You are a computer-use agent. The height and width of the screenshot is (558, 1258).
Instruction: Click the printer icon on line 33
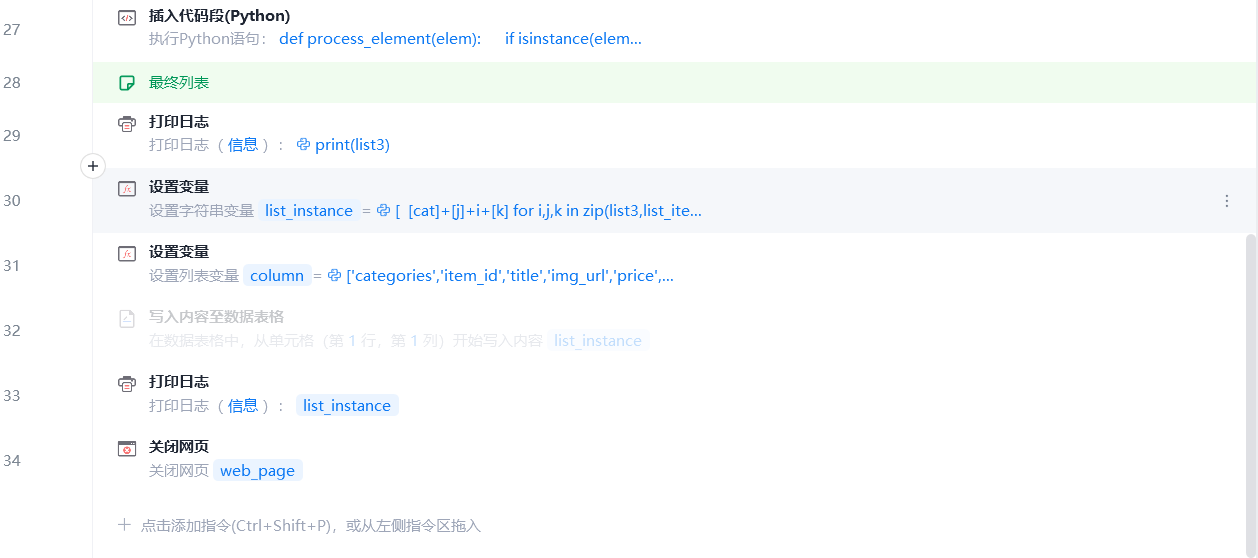click(127, 383)
